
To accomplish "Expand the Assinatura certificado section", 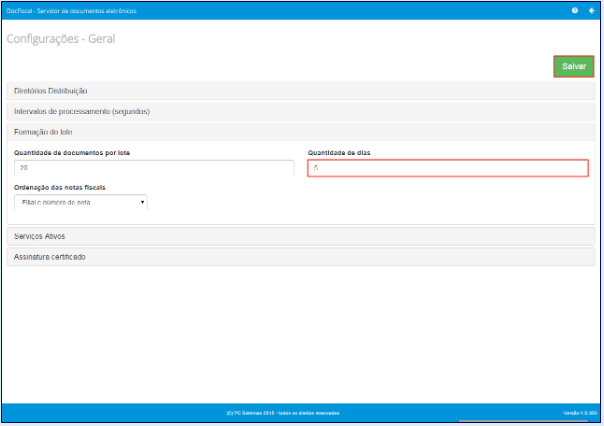I will tap(301, 257).
